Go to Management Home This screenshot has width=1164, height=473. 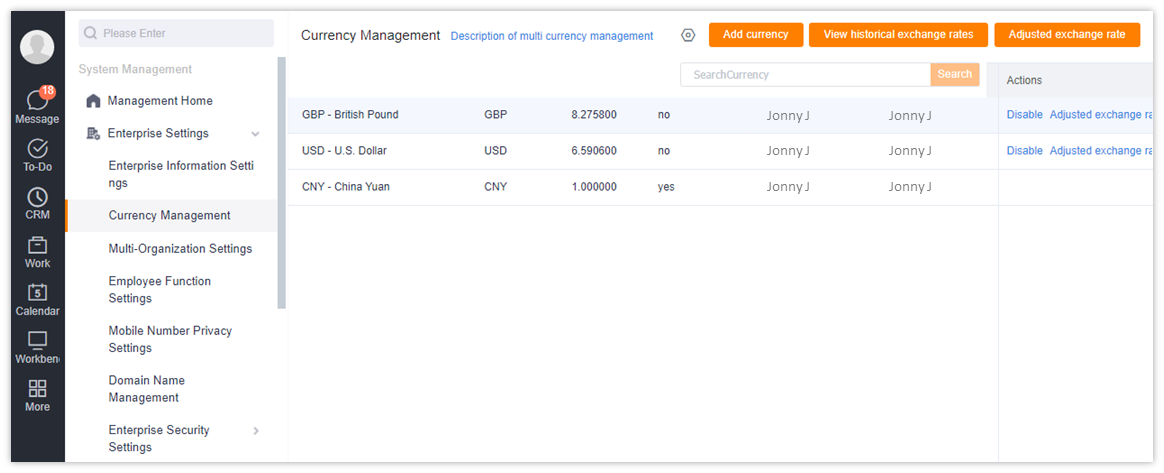coord(160,101)
